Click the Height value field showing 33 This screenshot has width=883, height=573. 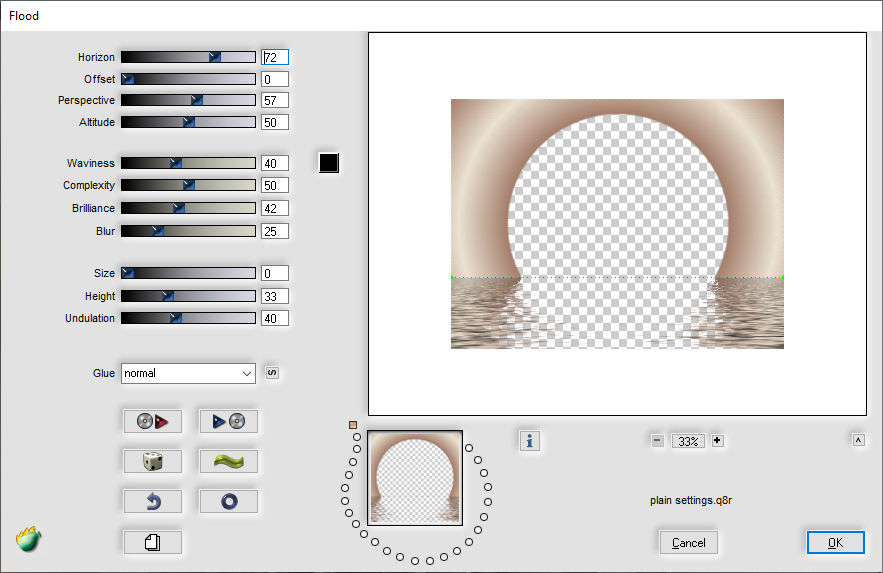pyautogui.click(x=275, y=296)
